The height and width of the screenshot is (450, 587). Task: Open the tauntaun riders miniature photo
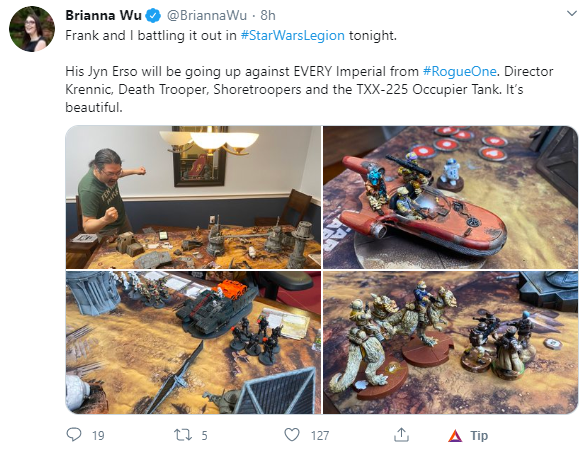point(450,343)
